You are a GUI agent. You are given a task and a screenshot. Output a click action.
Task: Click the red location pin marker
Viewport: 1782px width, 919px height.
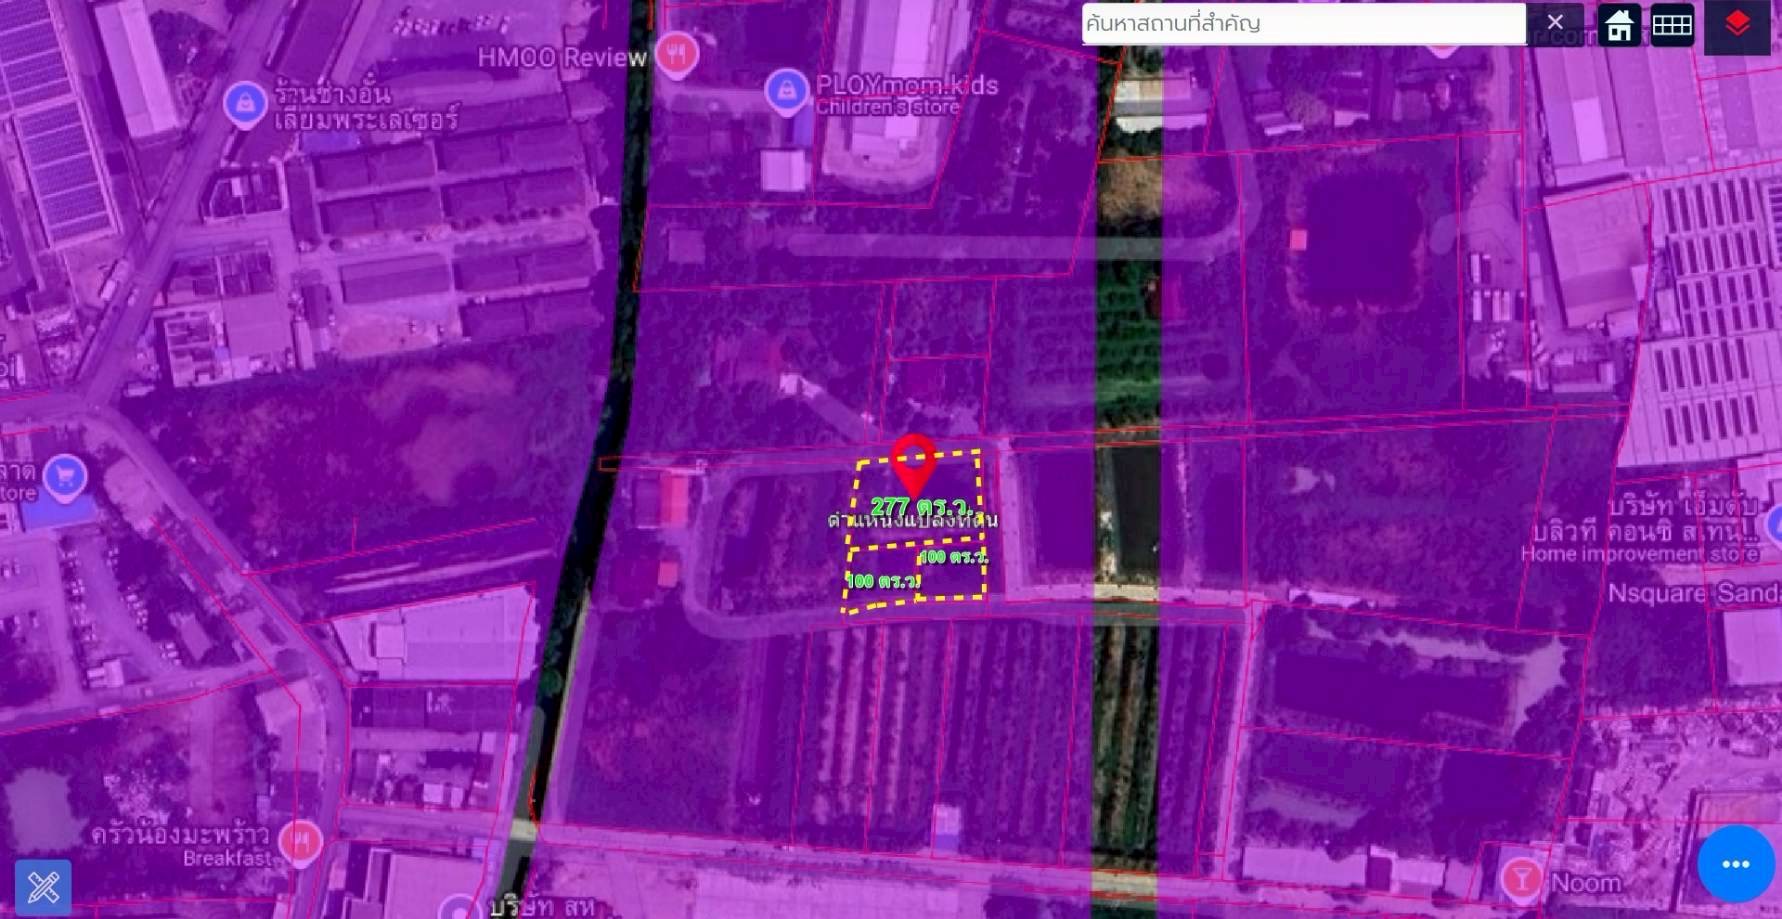pyautogui.click(x=913, y=464)
